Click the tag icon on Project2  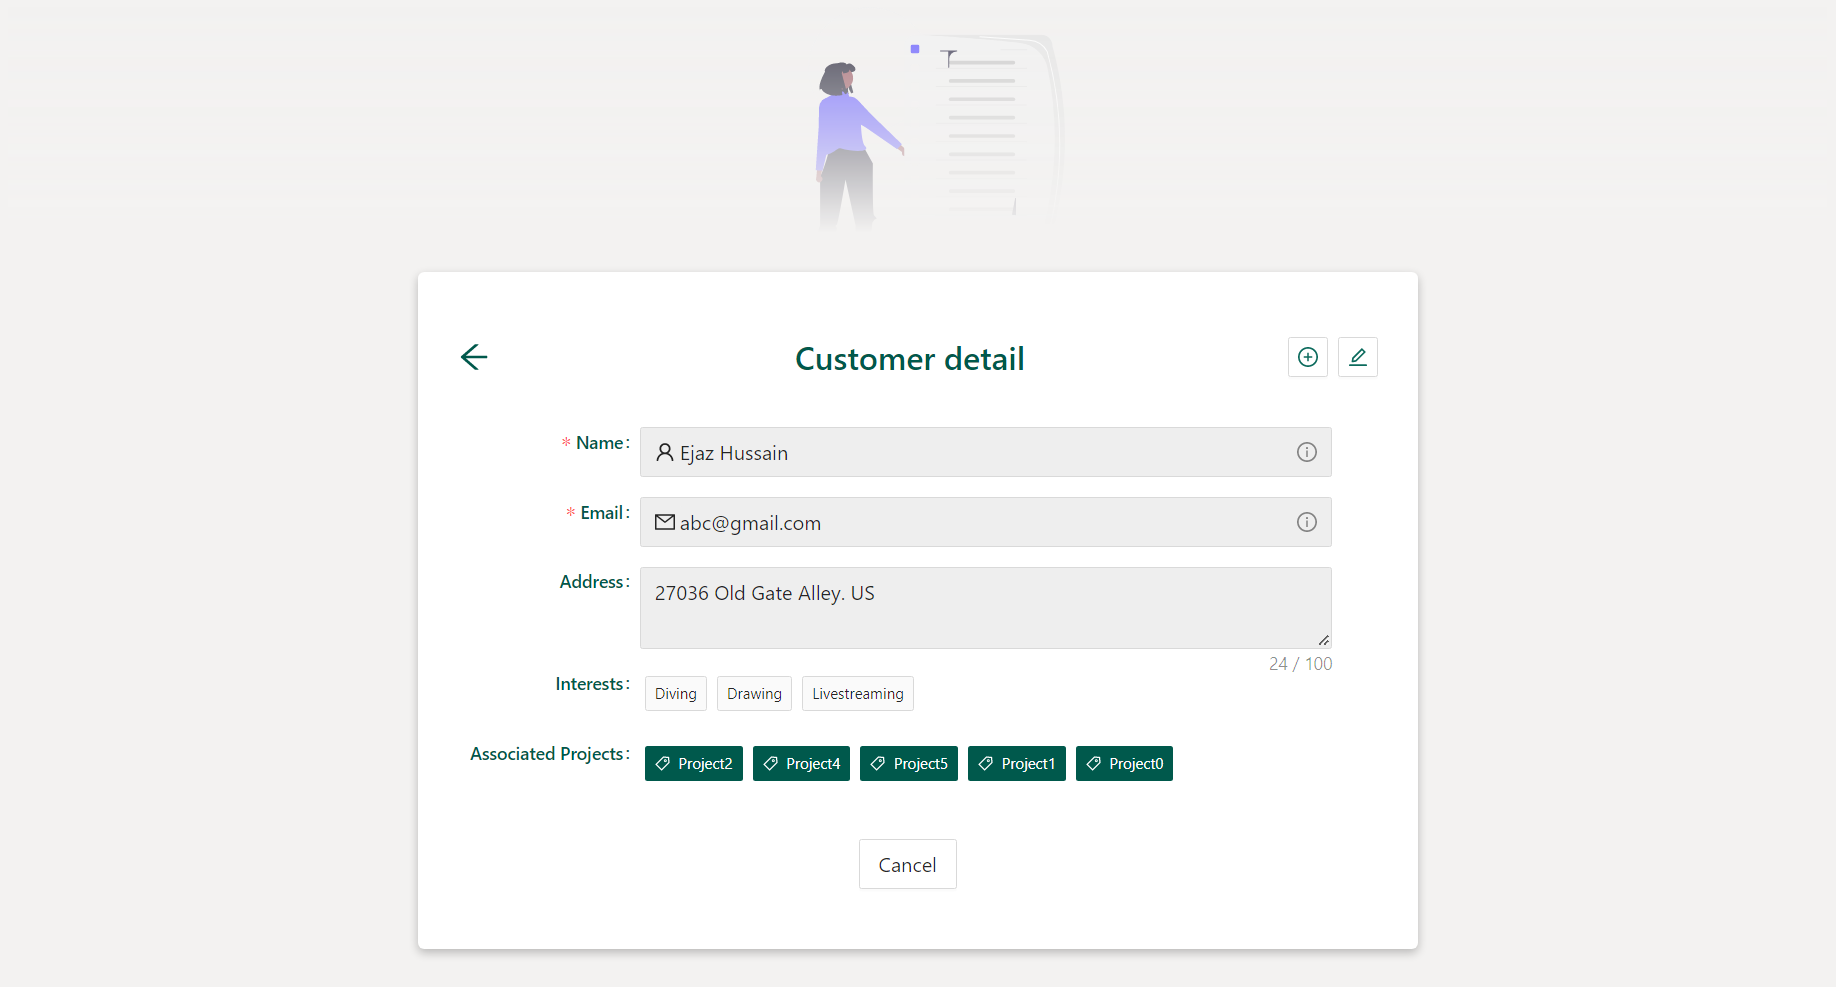coord(663,763)
